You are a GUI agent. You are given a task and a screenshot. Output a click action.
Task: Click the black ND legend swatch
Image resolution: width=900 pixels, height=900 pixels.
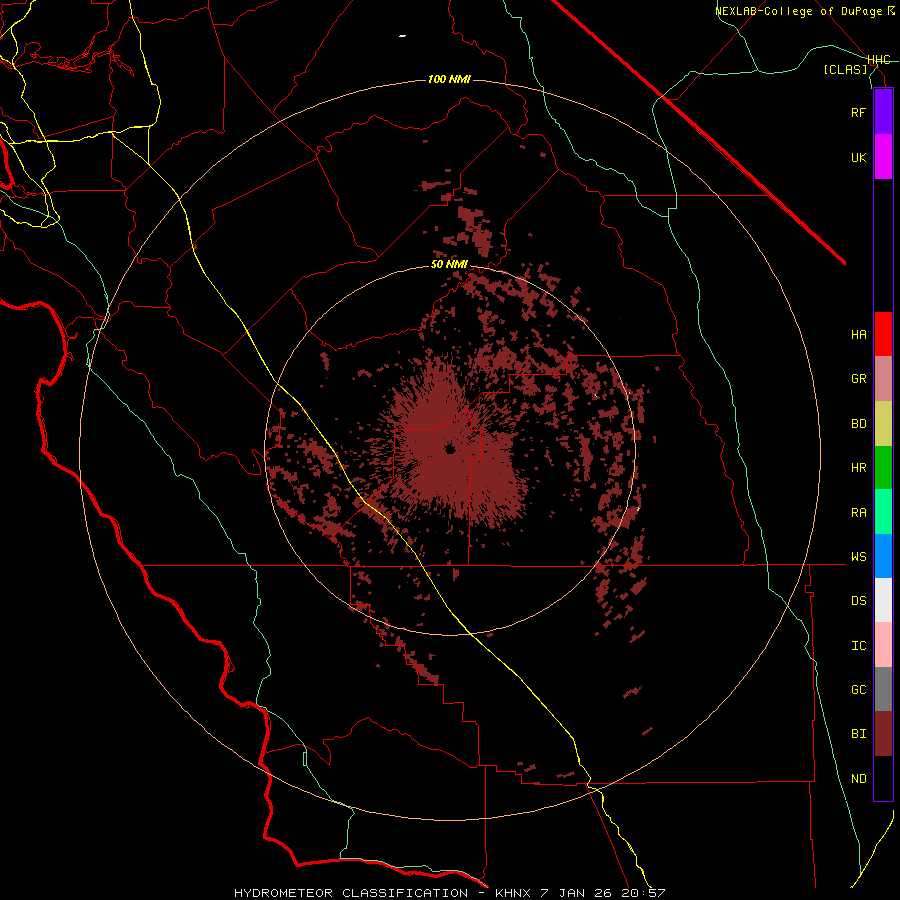[x=883, y=778]
